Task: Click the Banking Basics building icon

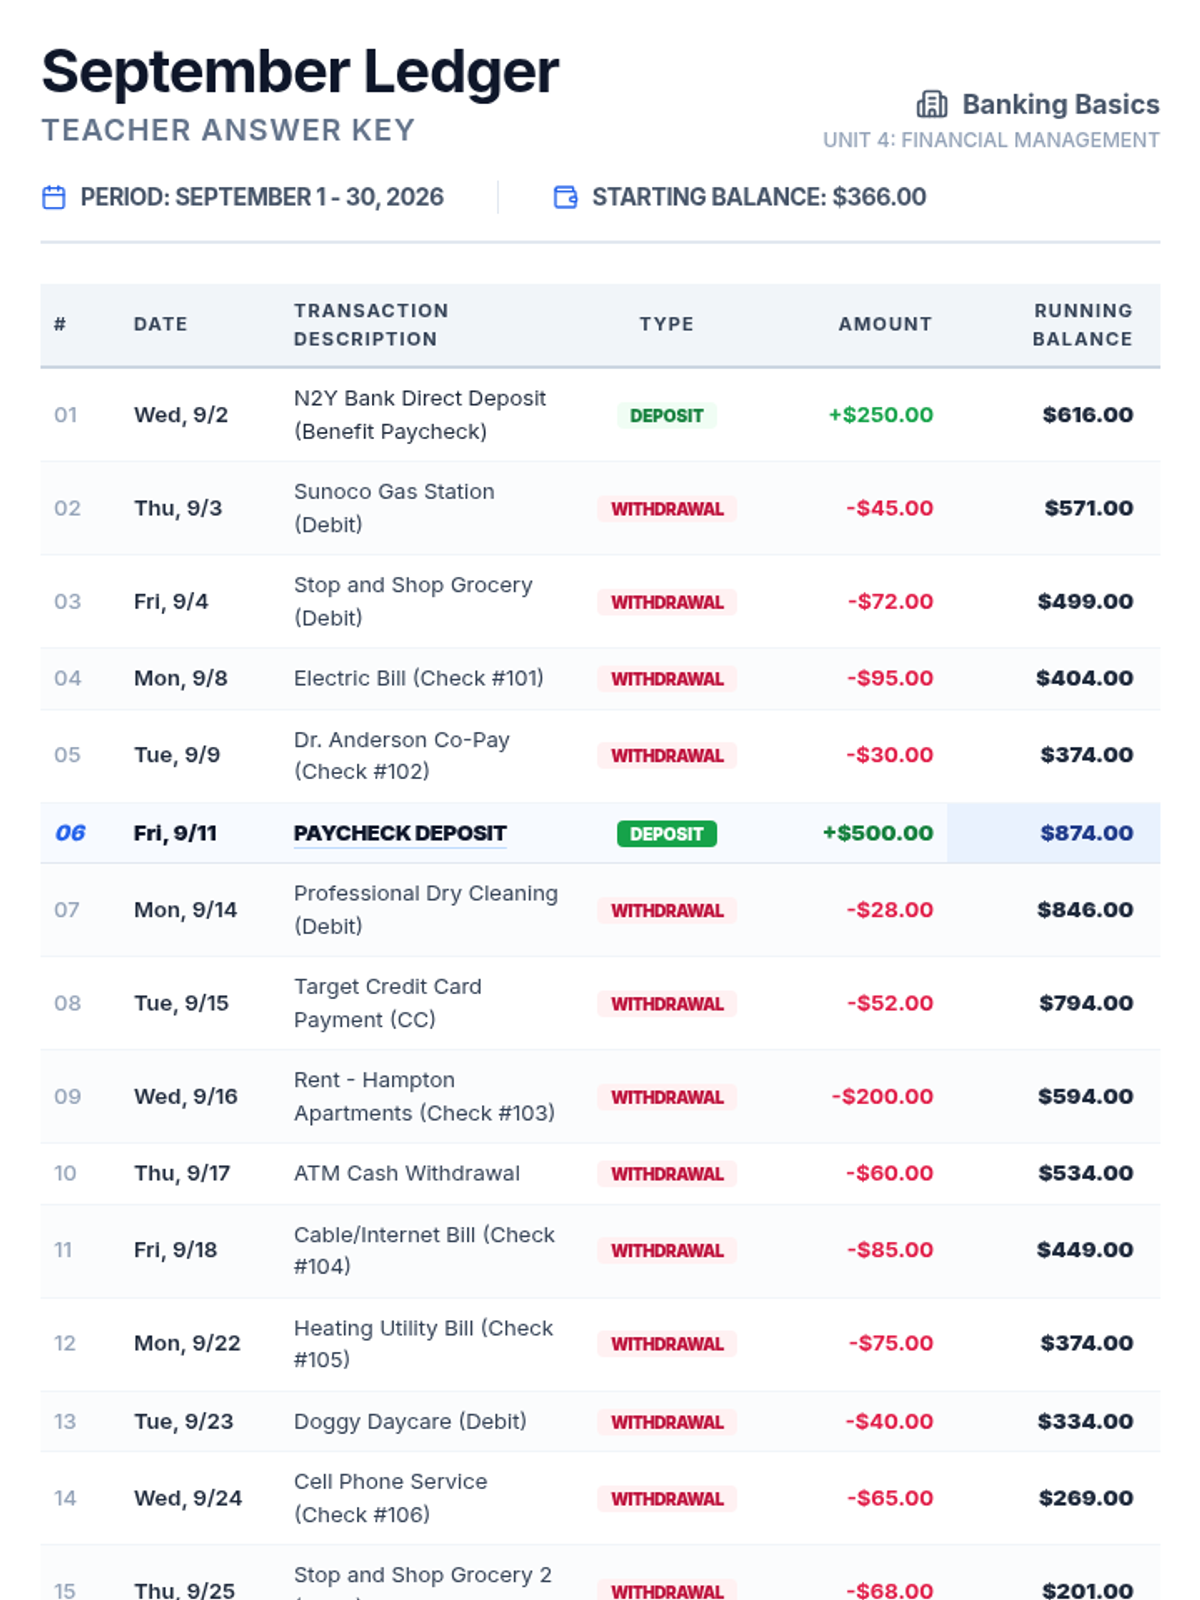Action: (x=932, y=104)
